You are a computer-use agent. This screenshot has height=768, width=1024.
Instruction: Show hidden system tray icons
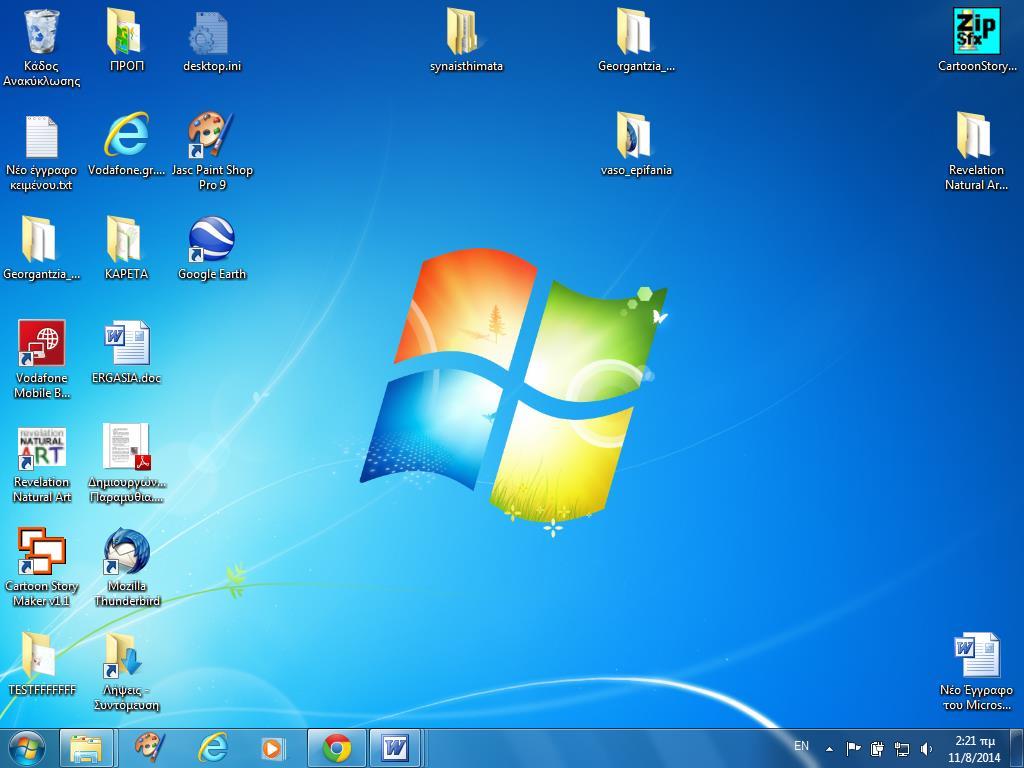pos(829,749)
